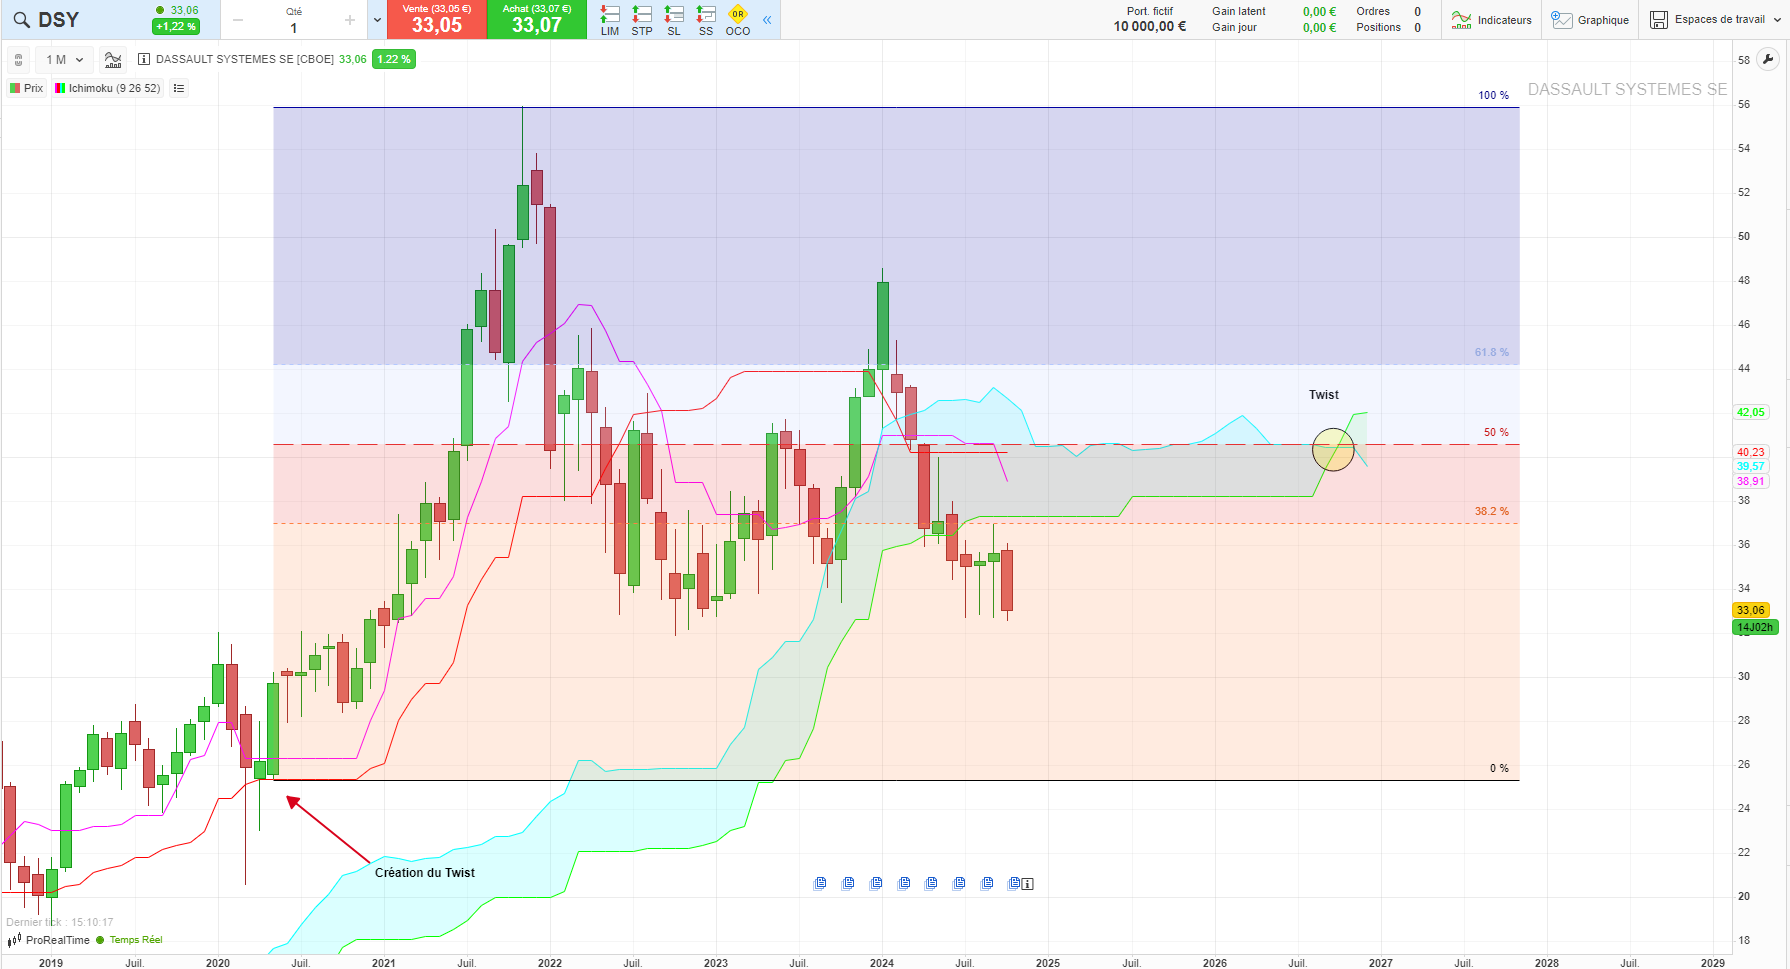Image resolution: width=1790 pixels, height=969 pixels.
Task: Sell at the Vente price 33,05
Action: 437,20
